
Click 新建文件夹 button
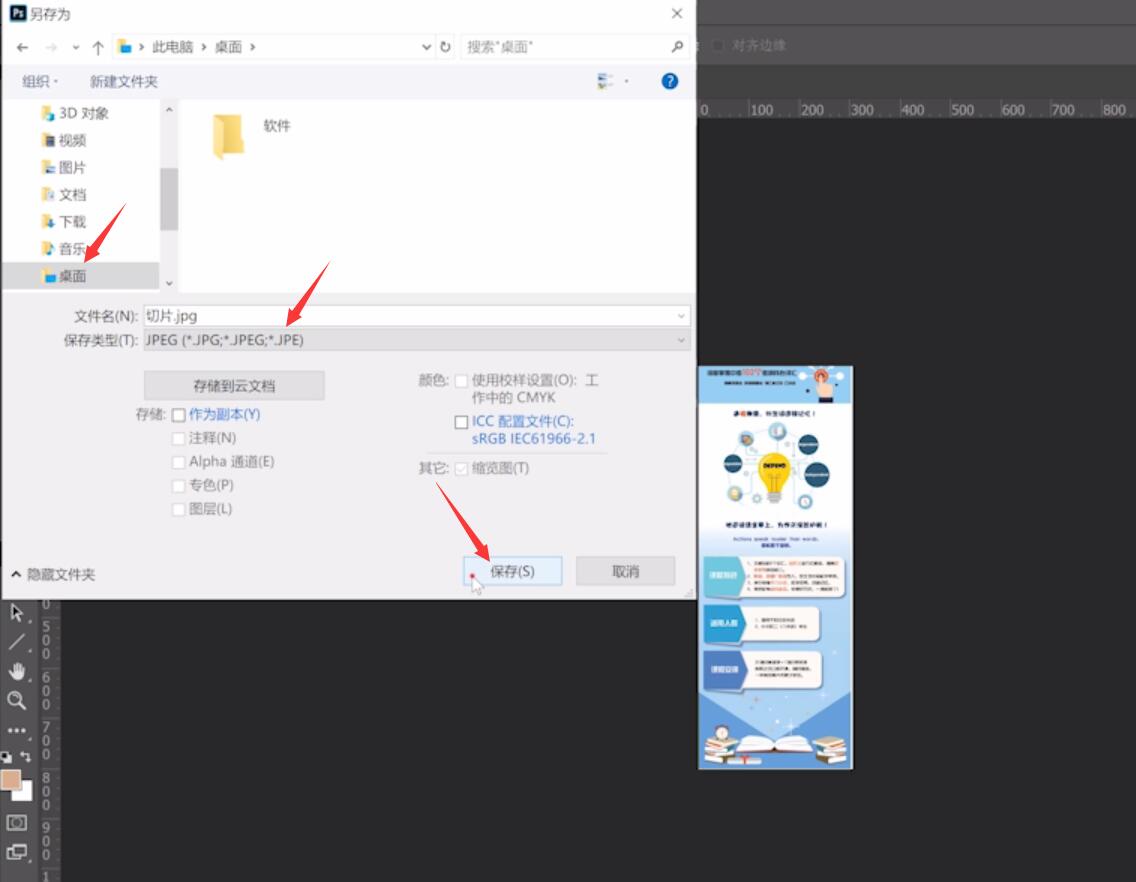pos(123,81)
